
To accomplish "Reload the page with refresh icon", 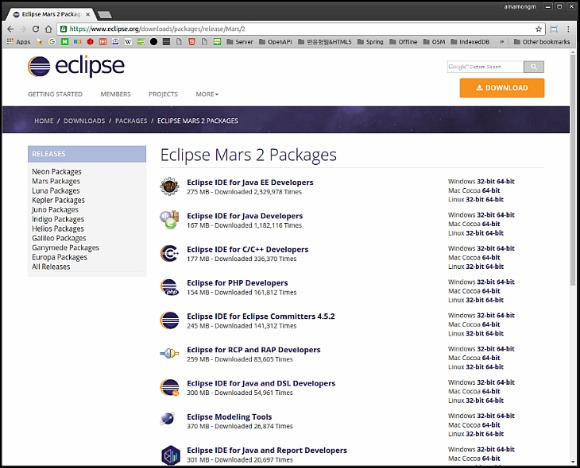I will pos(36,29).
